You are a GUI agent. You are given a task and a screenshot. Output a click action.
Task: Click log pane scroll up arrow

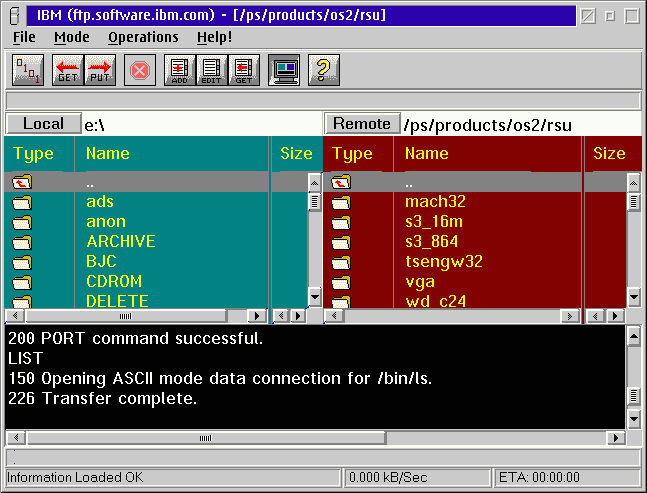pos(634,336)
